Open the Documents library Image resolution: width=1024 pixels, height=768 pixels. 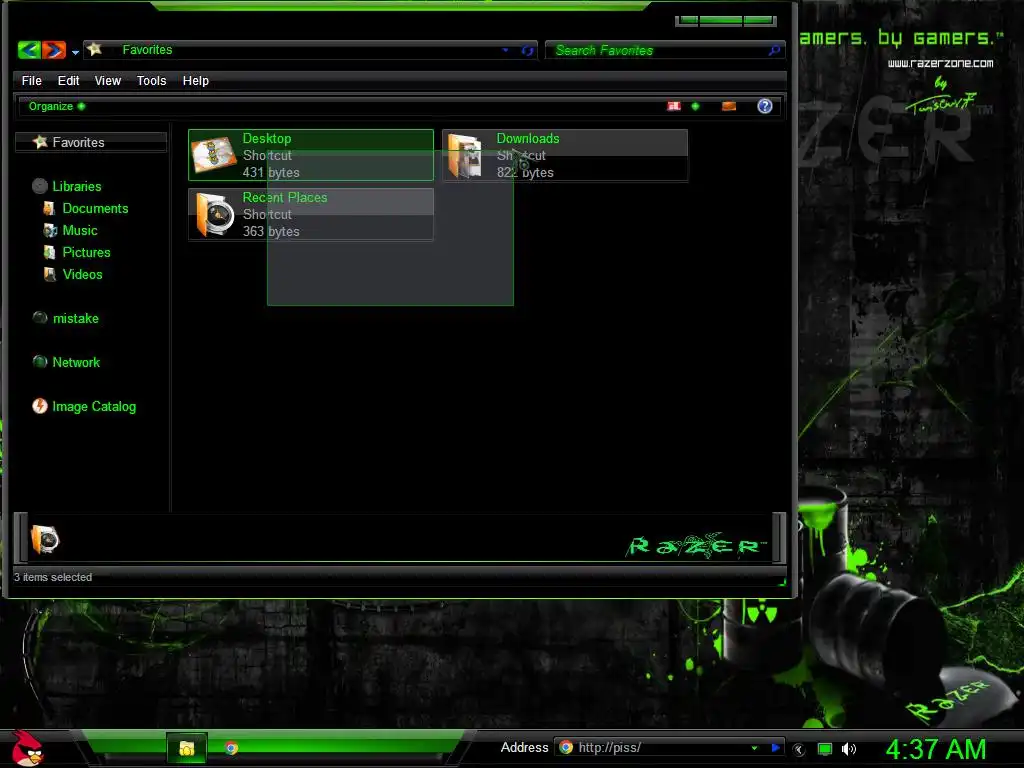click(x=95, y=208)
